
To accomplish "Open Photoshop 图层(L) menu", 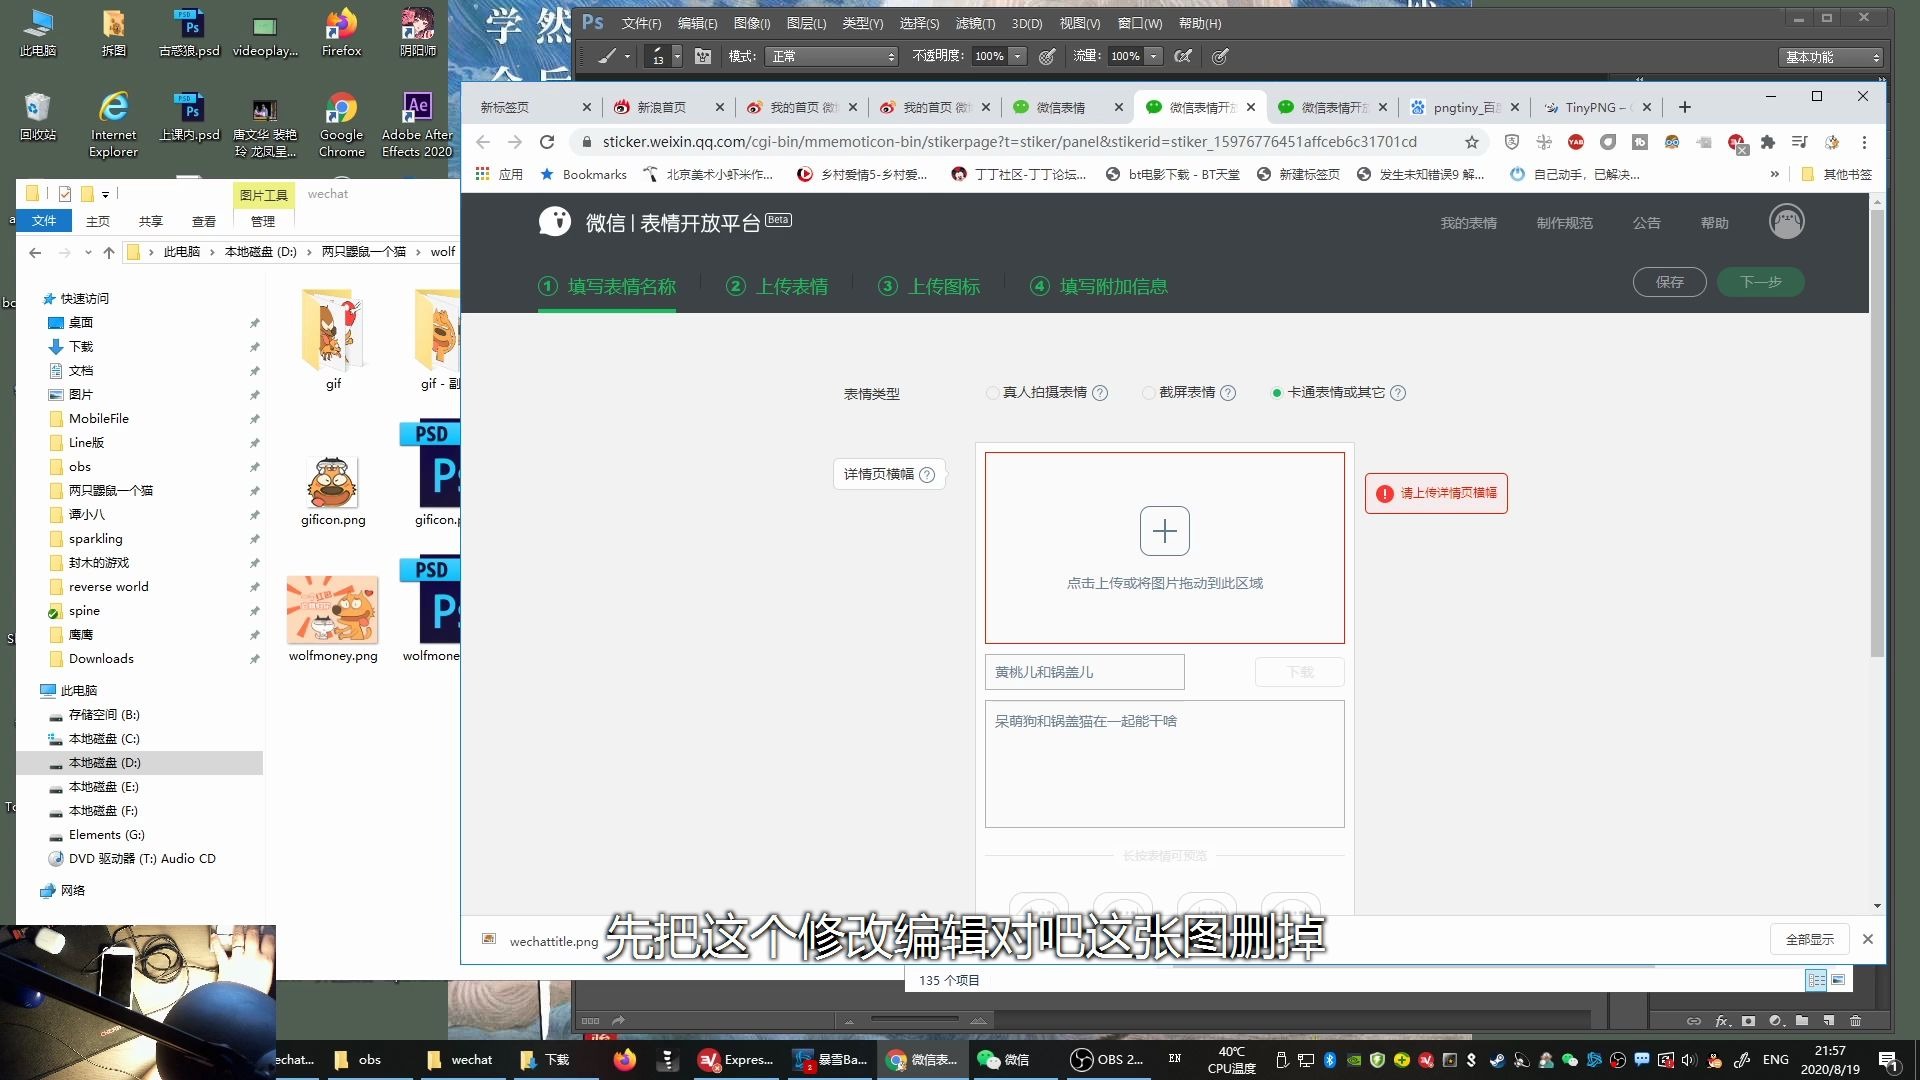I will (x=806, y=23).
